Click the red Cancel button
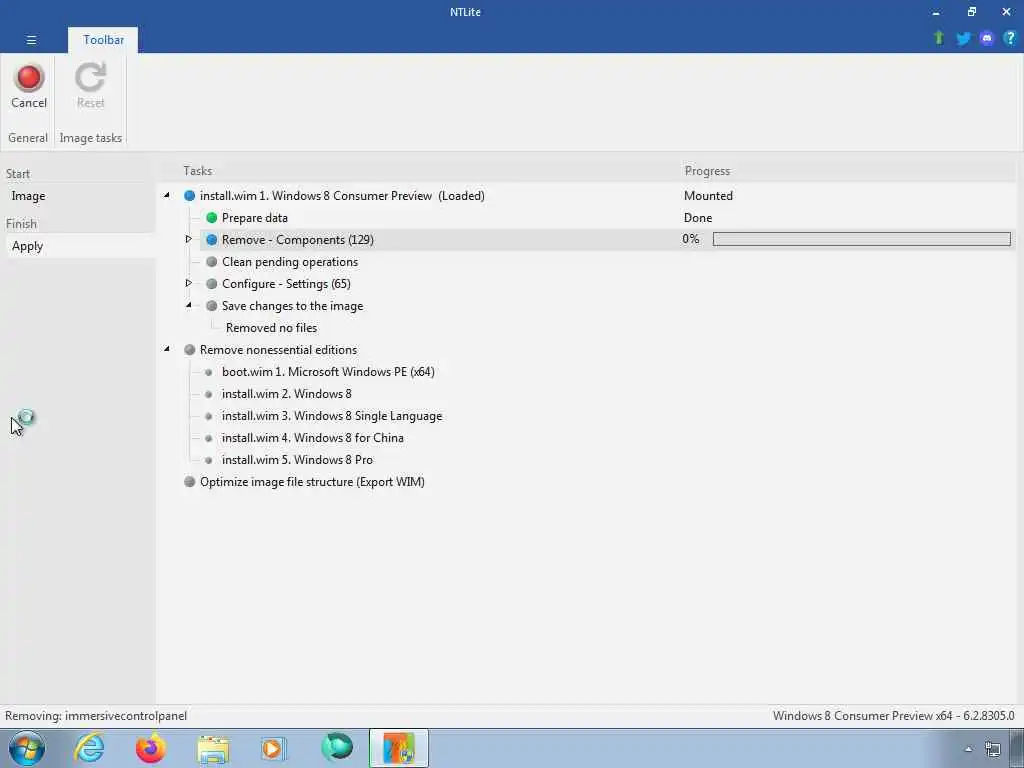 click(x=29, y=86)
